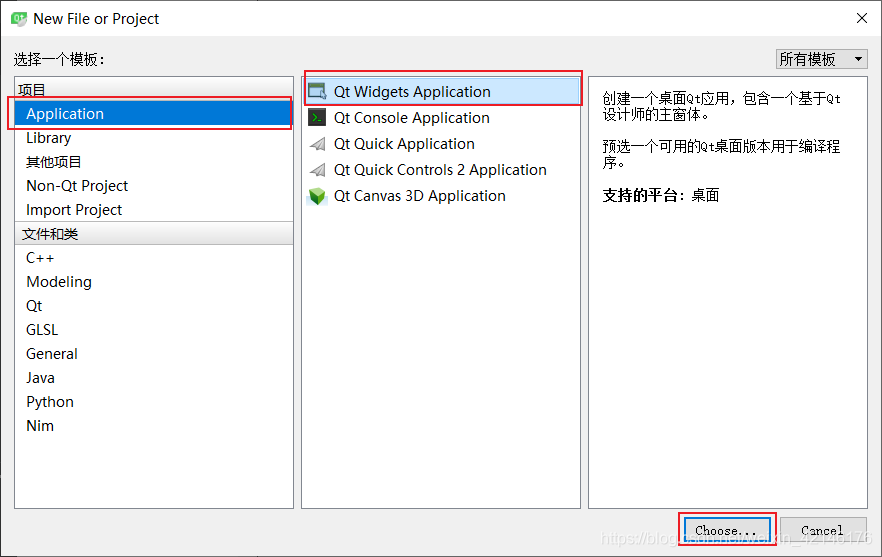Click the Qt Console Application terminal icon
The image size is (882, 557).
317,118
